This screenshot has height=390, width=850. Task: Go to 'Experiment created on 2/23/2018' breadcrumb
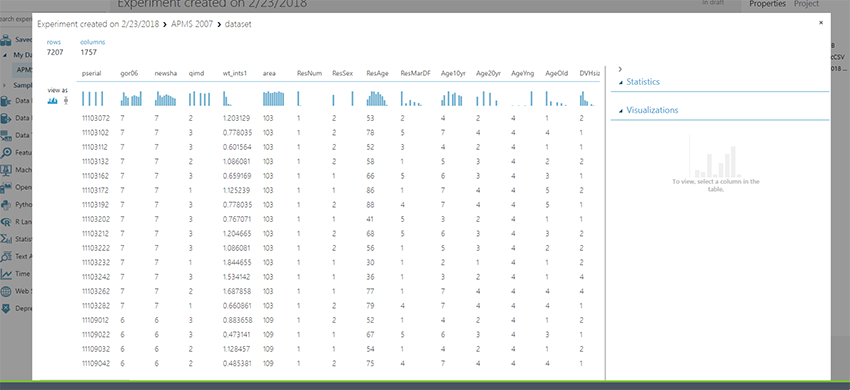coord(98,24)
